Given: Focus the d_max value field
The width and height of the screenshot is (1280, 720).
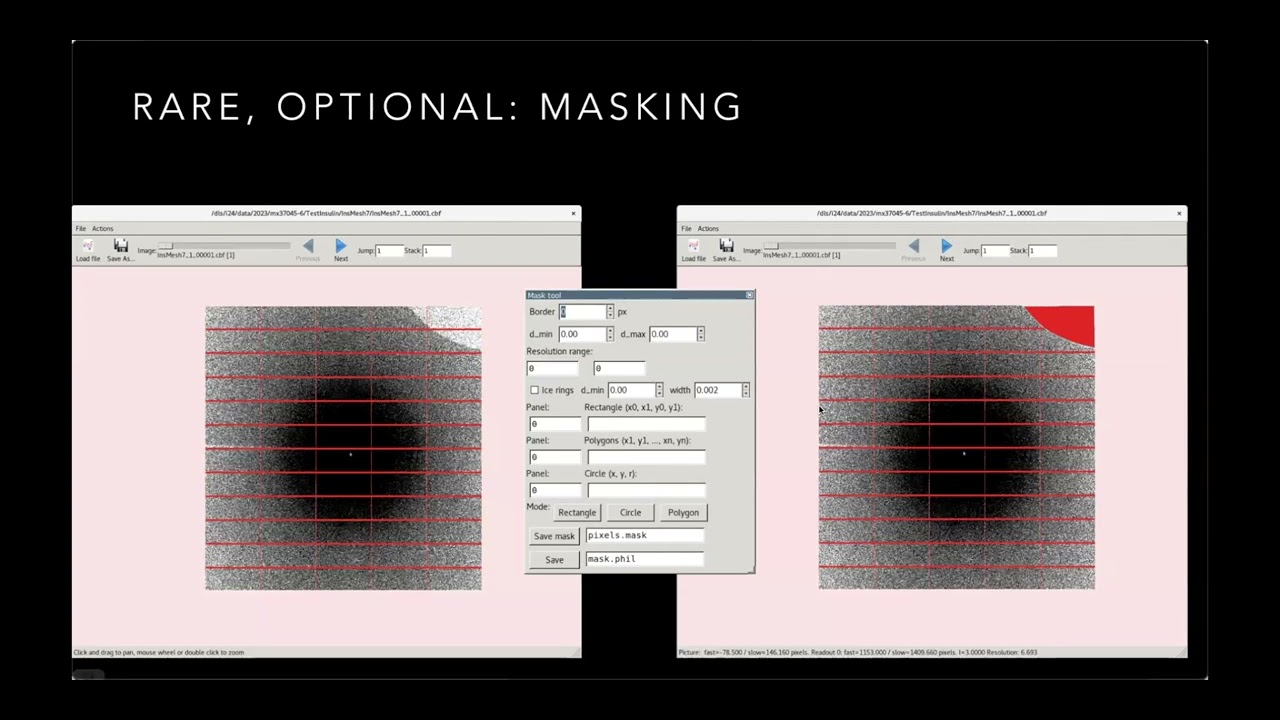Looking at the screenshot, I should [672, 334].
